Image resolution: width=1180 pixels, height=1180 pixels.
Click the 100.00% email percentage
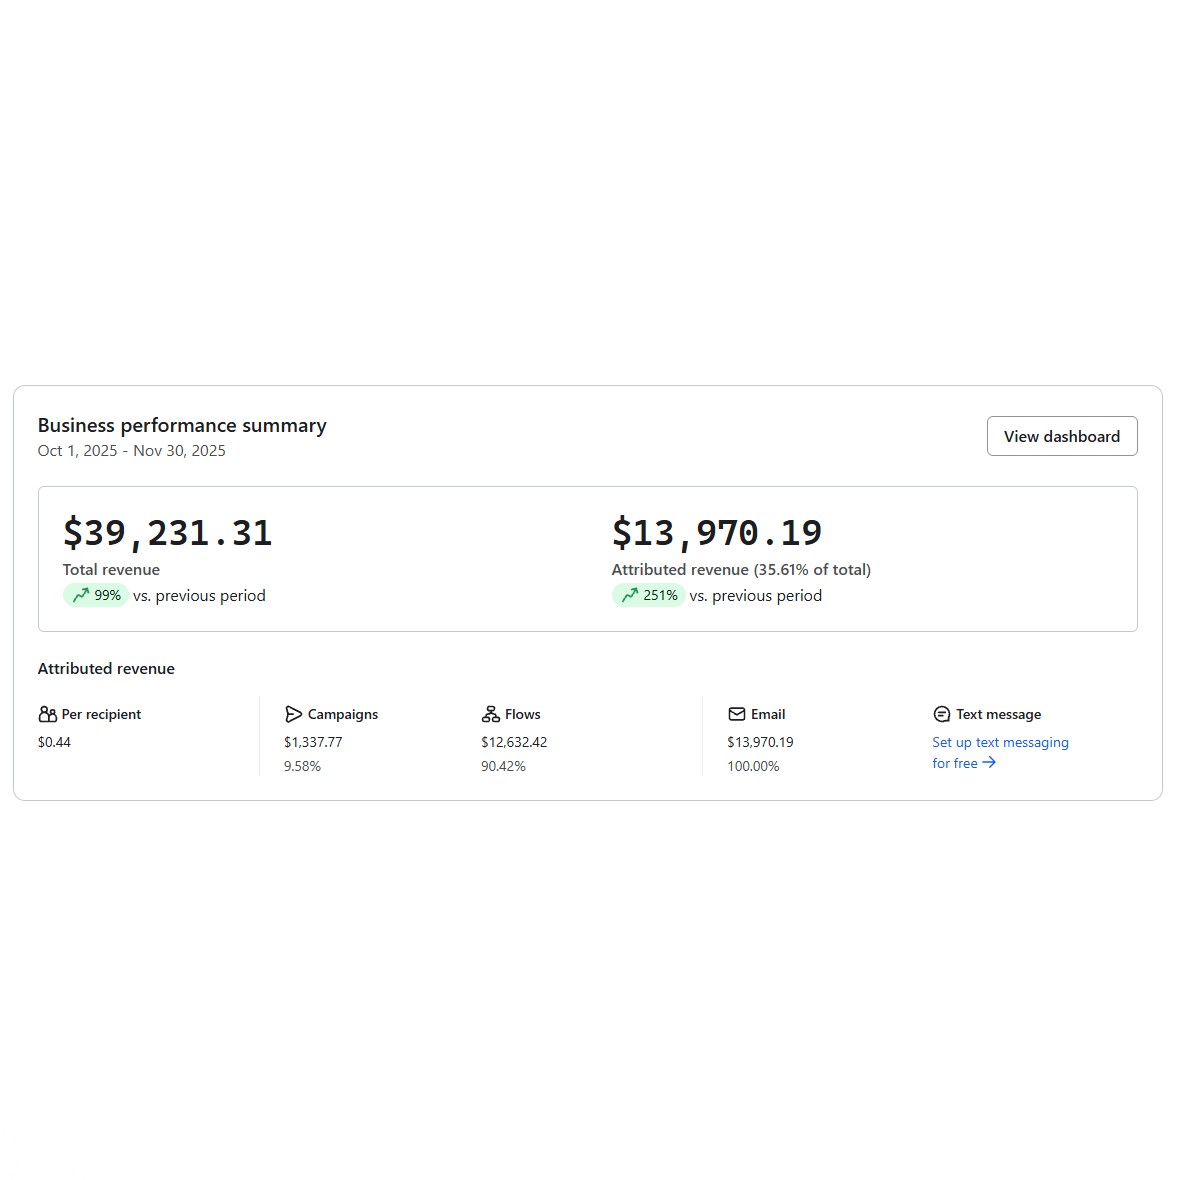(x=753, y=766)
